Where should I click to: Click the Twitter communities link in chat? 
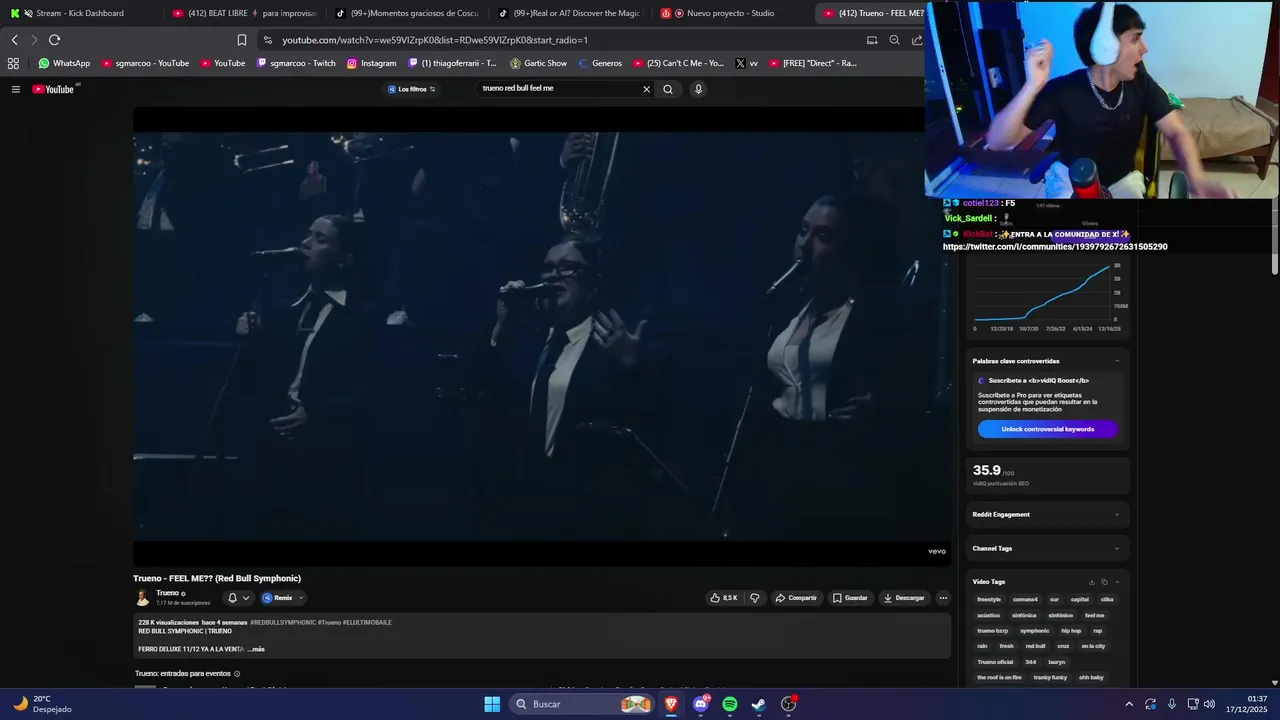(x=1055, y=247)
